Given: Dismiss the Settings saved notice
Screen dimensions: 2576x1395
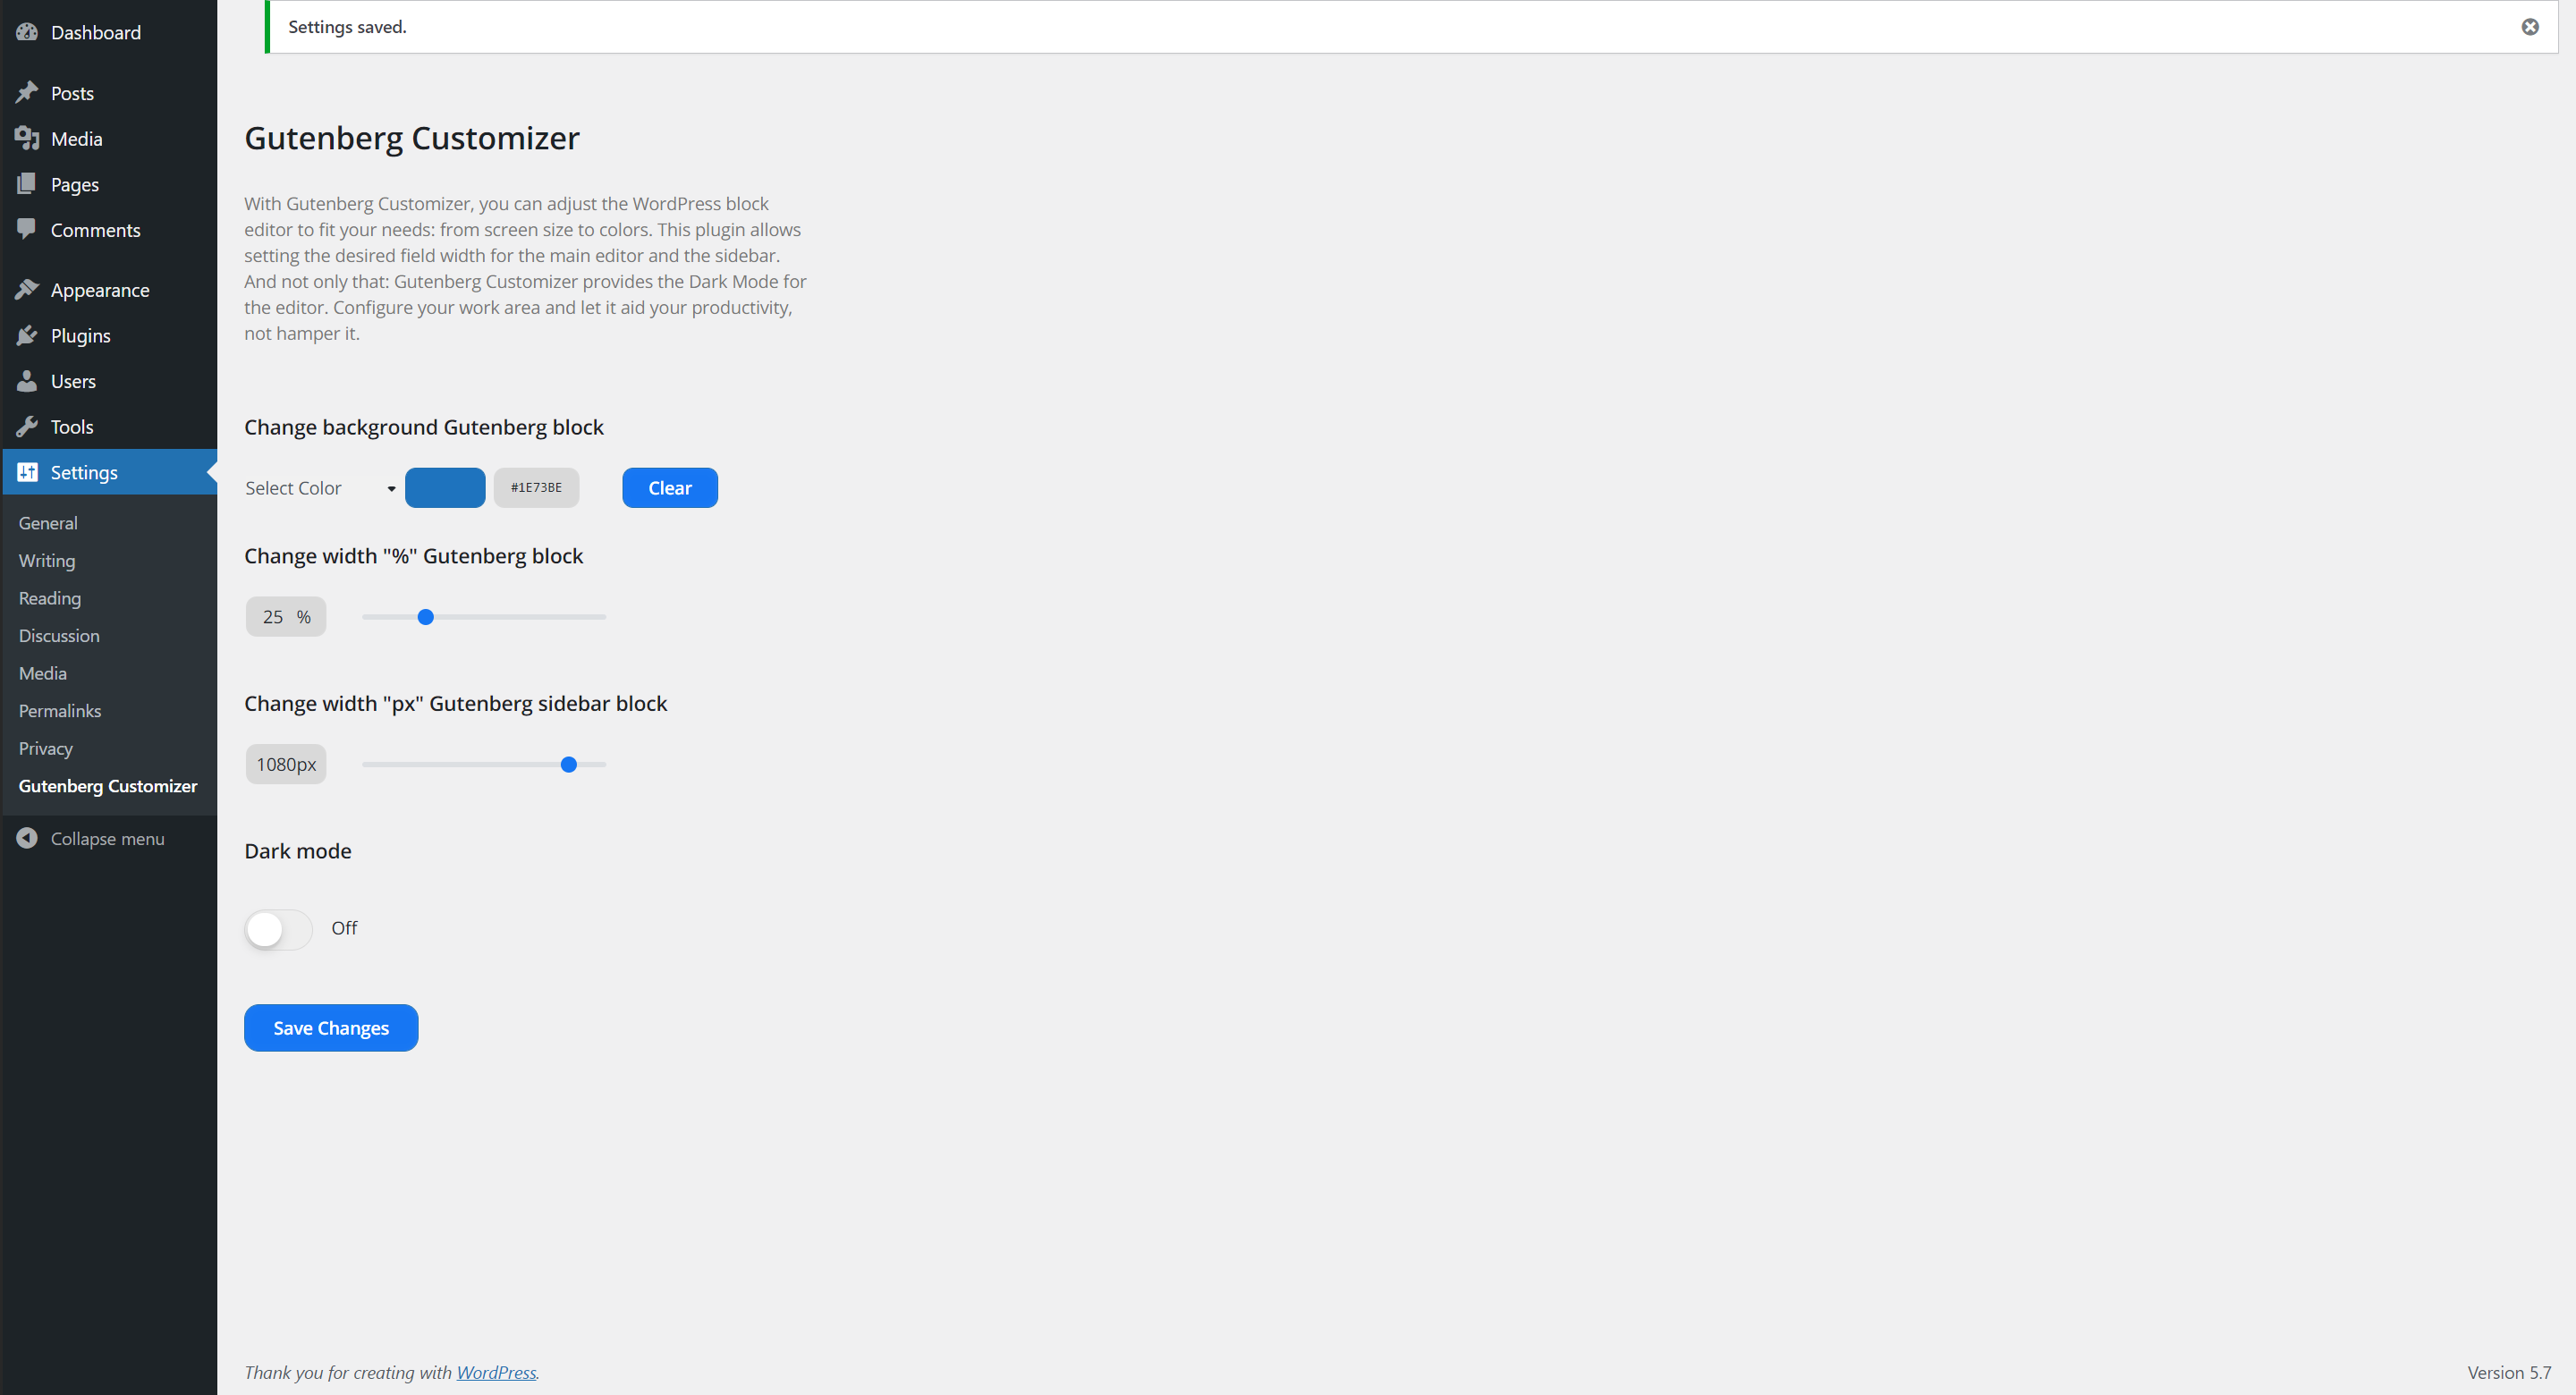Looking at the screenshot, I should (x=2530, y=27).
